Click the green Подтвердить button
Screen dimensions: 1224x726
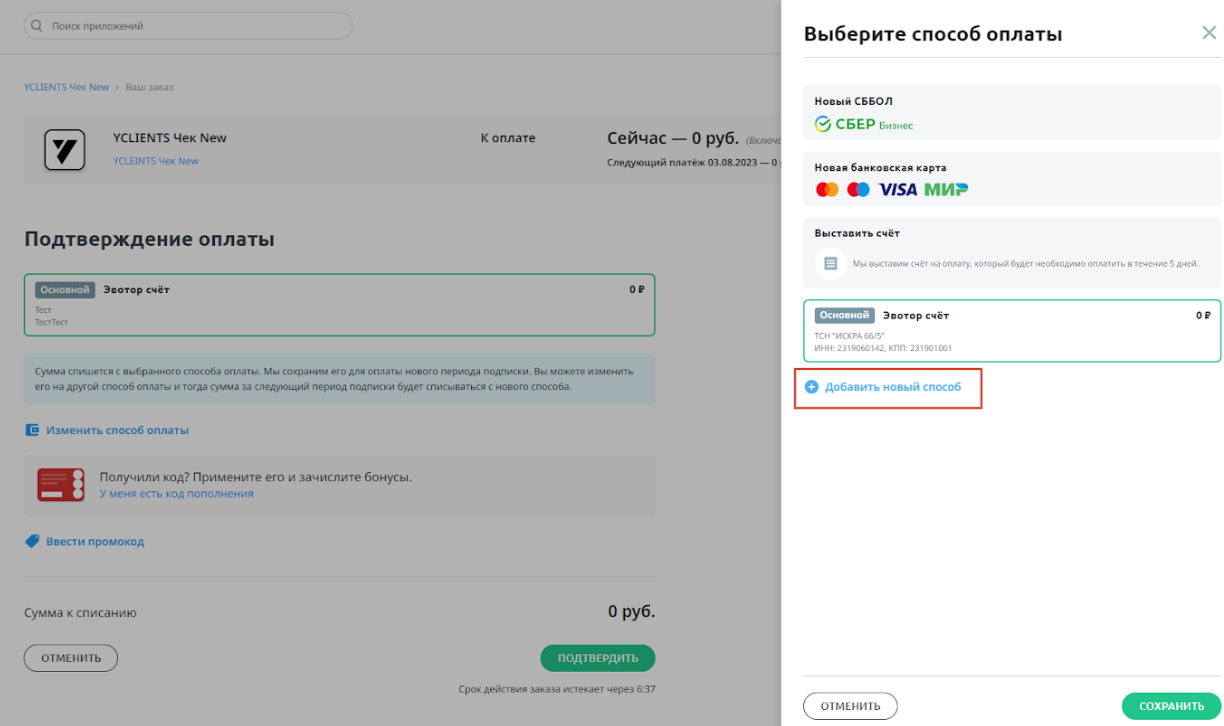point(598,658)
